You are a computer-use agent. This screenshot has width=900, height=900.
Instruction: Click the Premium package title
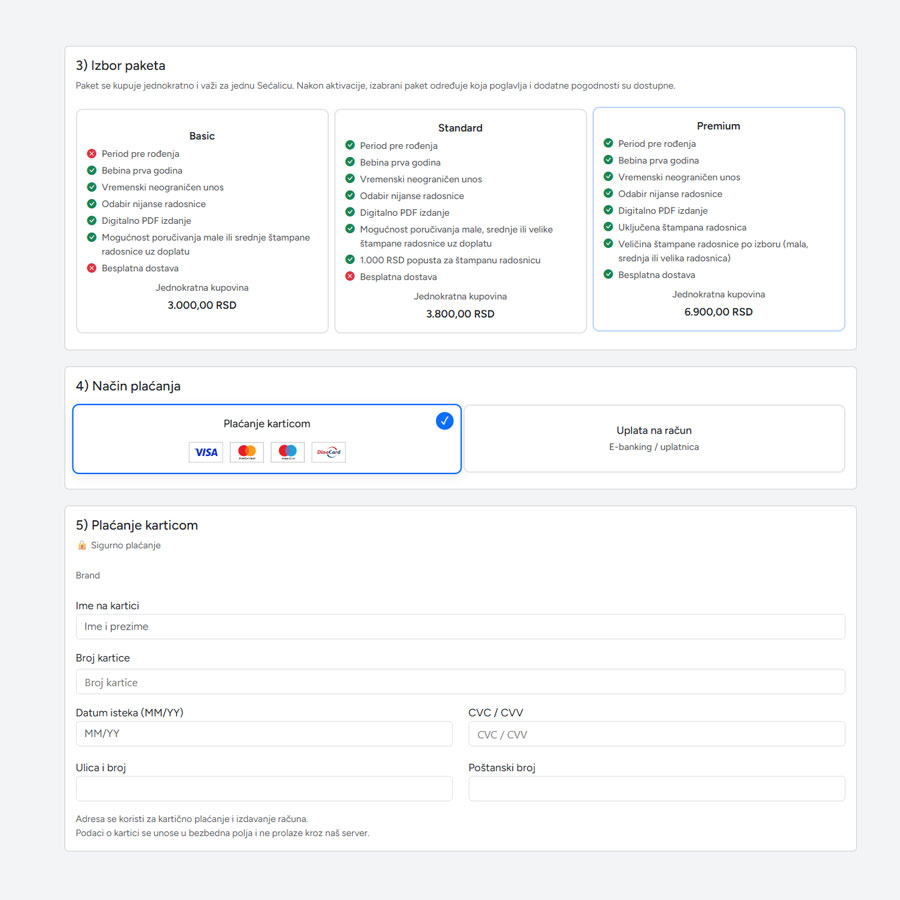coord(719,126)
